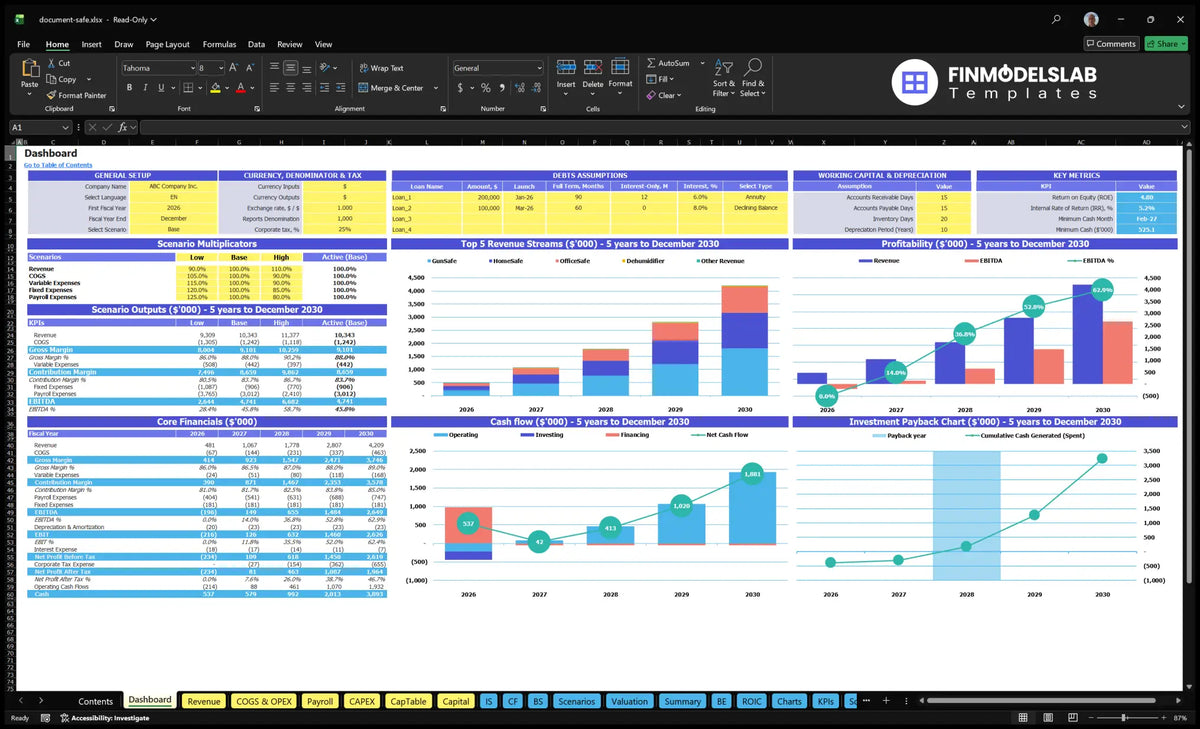This screenshot has width=1200, height=729.
Task: Switch to the Insert ribbon tab
Action: [91, 44]
